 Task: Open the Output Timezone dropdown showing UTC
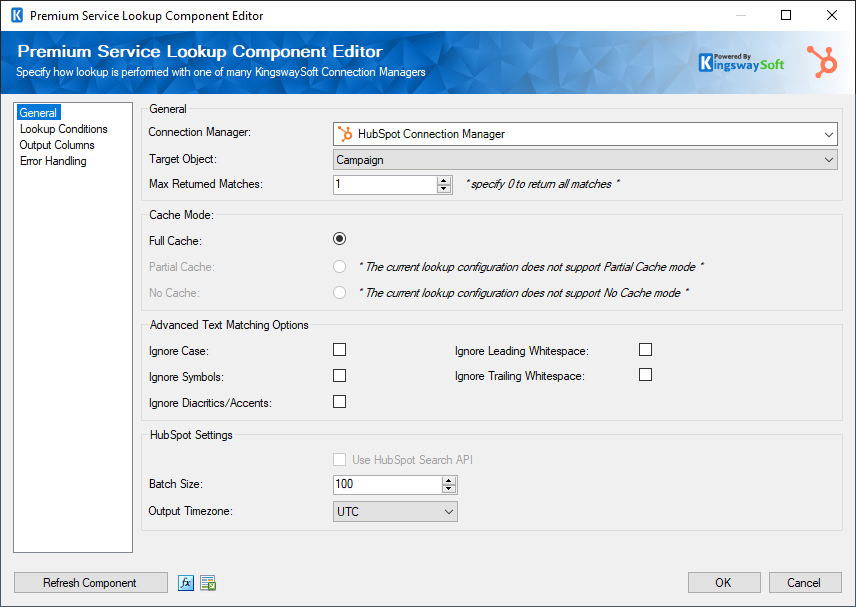(x=395, y=511)
